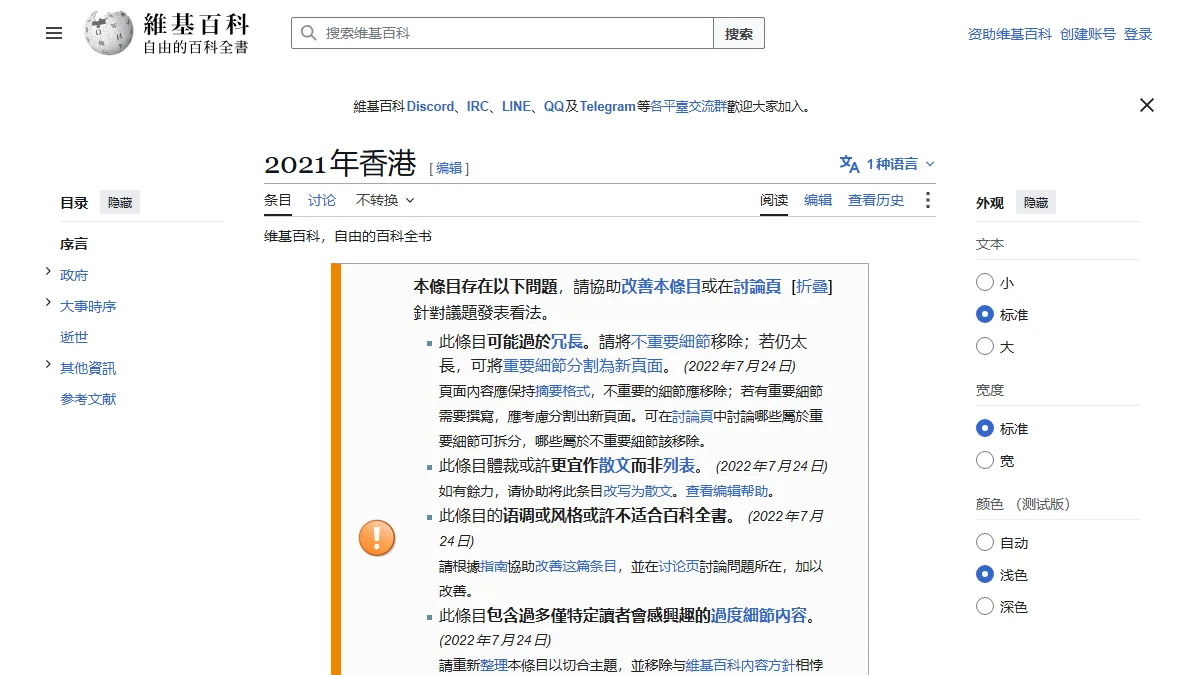Jump to 逝世 in contents

click(x=74, y=337)
